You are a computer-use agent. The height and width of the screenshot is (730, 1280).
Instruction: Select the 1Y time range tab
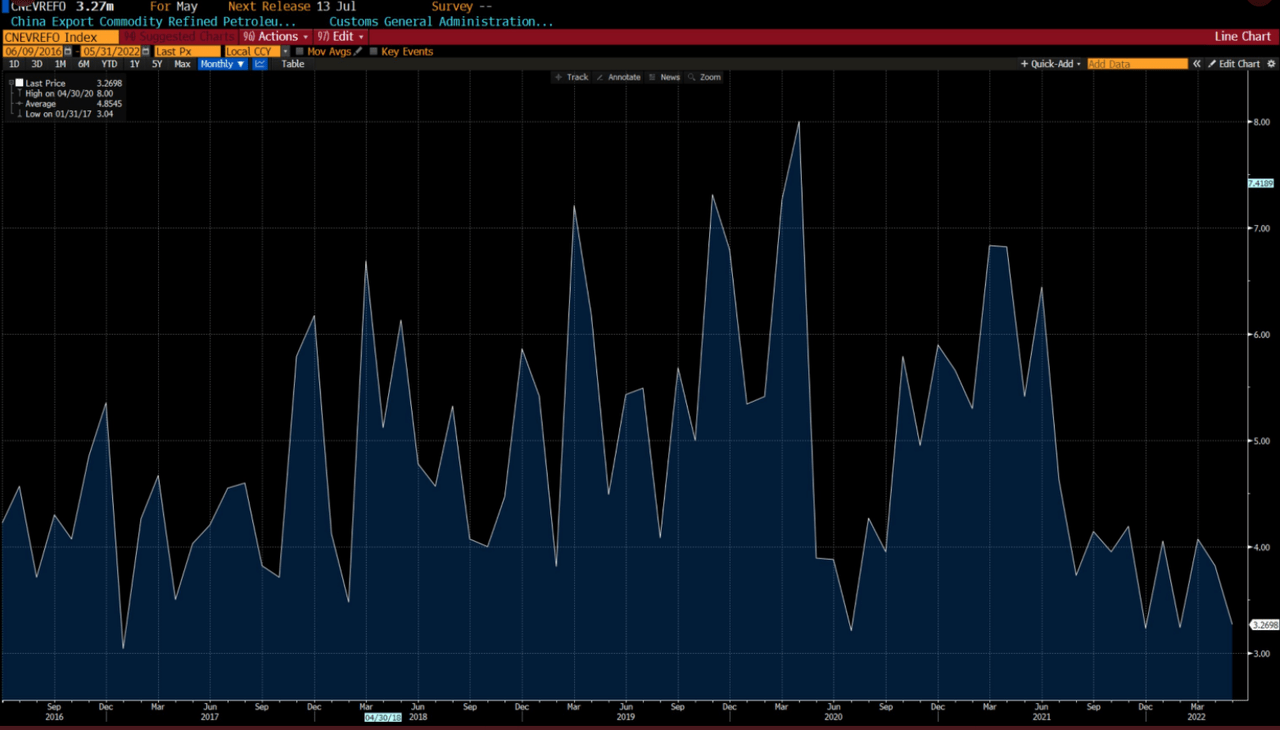pyautogui.click(x=134, y=64)
